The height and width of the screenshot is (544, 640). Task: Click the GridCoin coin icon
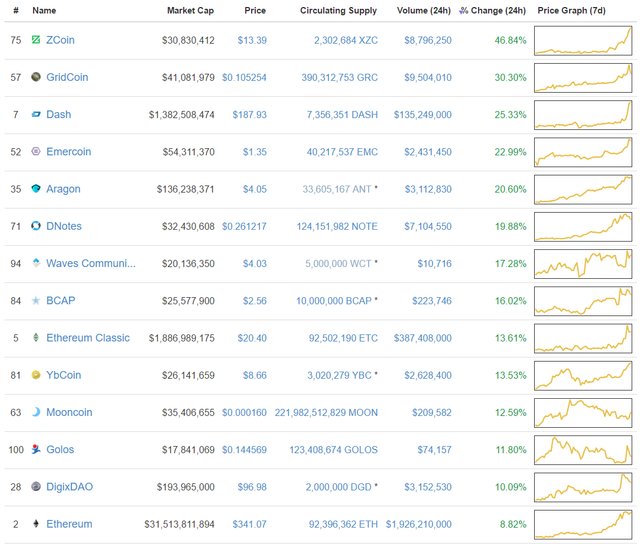[36, 77]
